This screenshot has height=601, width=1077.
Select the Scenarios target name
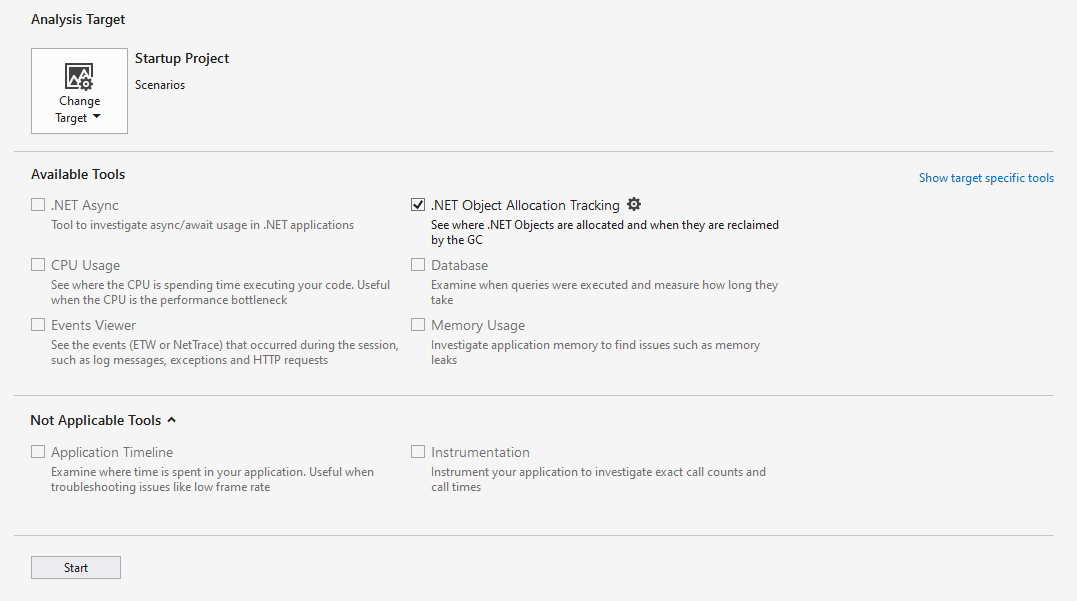[160, 84]
